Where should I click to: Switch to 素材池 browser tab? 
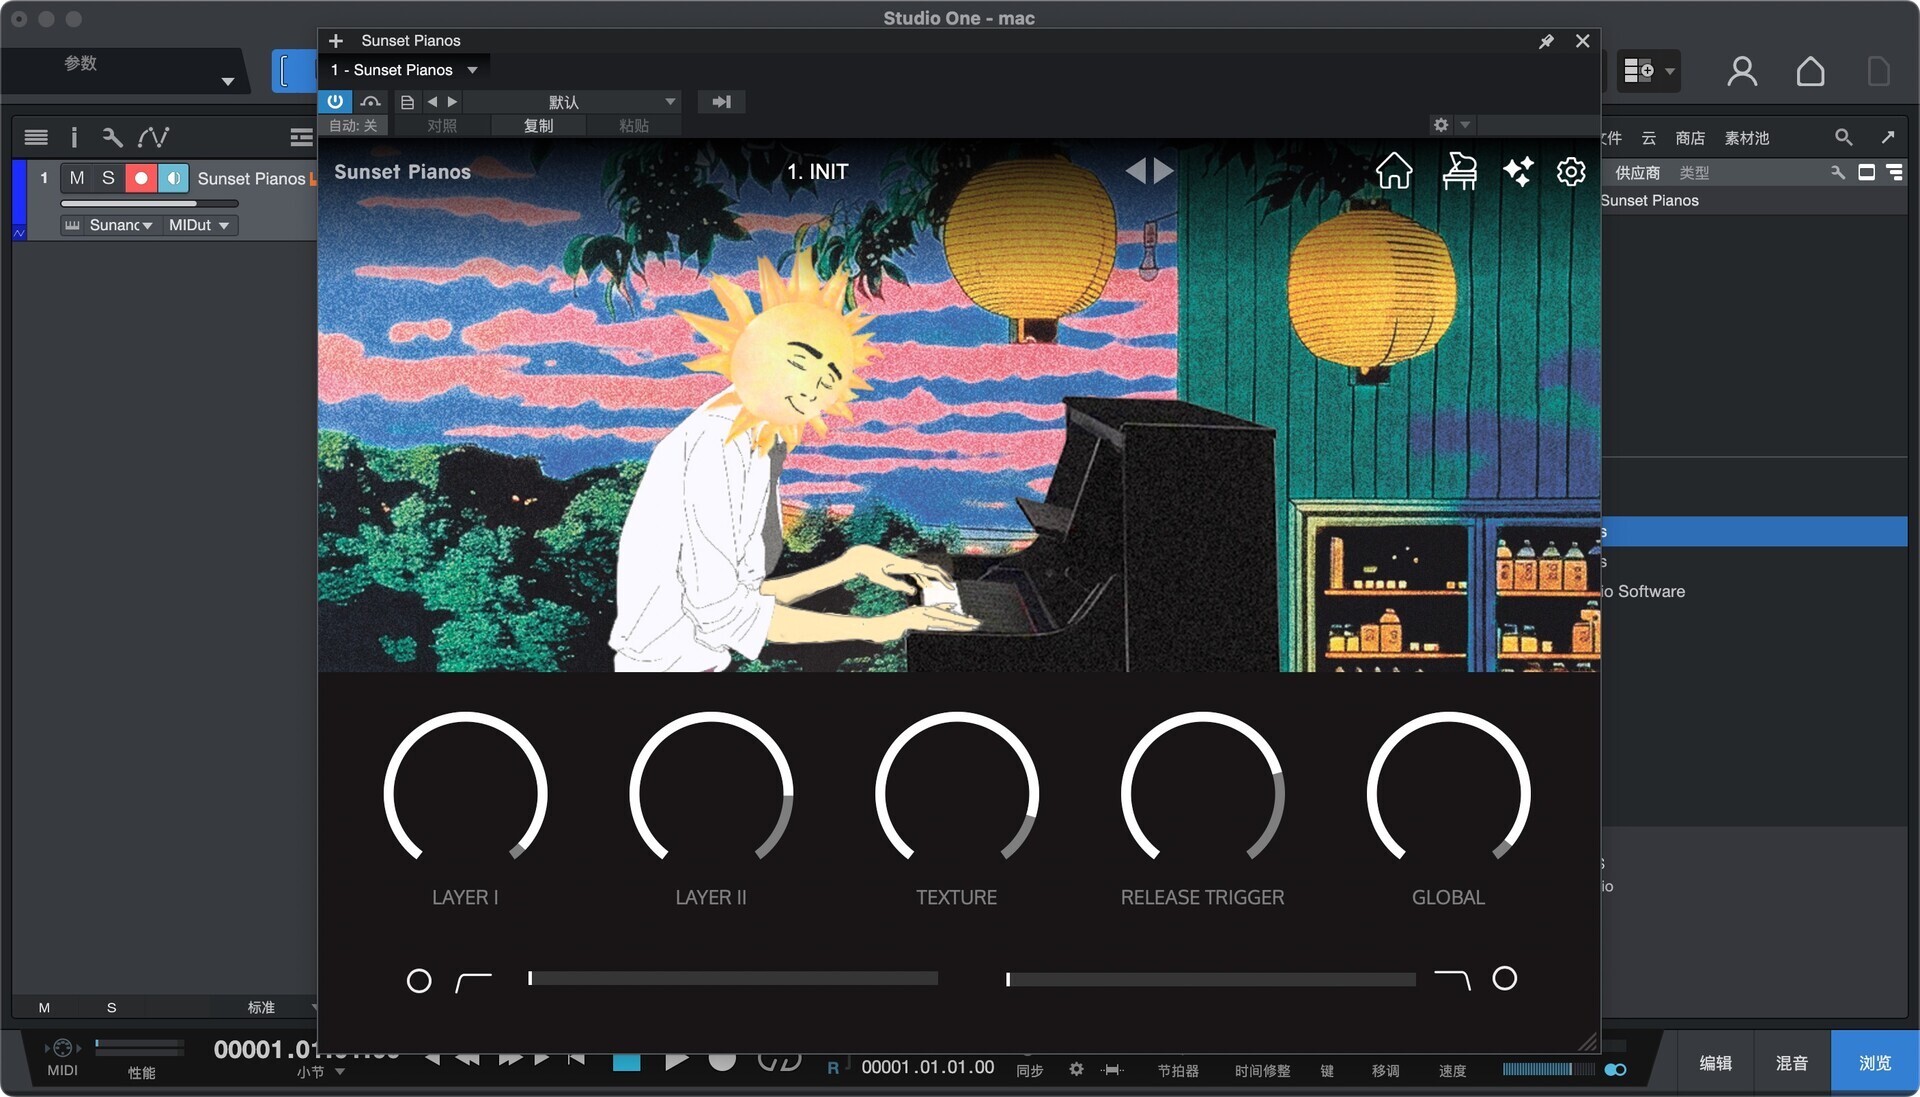pyautogui.click(x=1747, y=138)
